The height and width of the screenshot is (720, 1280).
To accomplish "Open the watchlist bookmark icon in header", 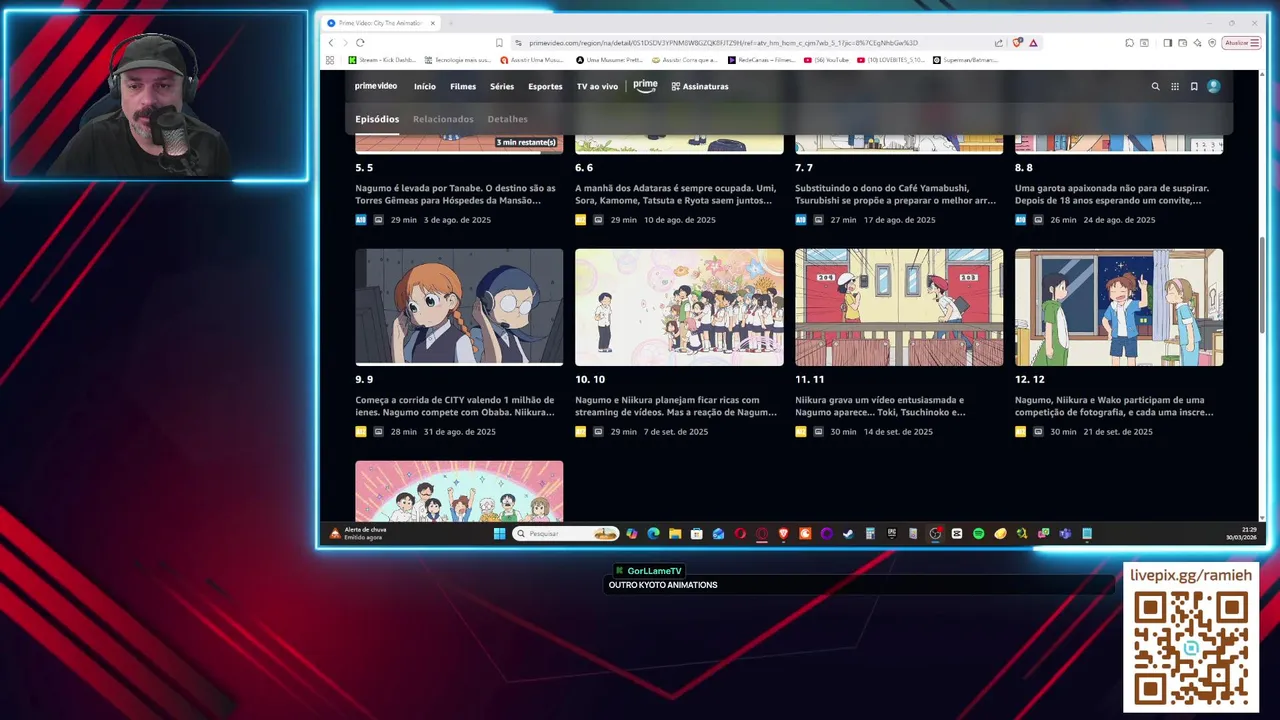I will tap(1194, 87).
